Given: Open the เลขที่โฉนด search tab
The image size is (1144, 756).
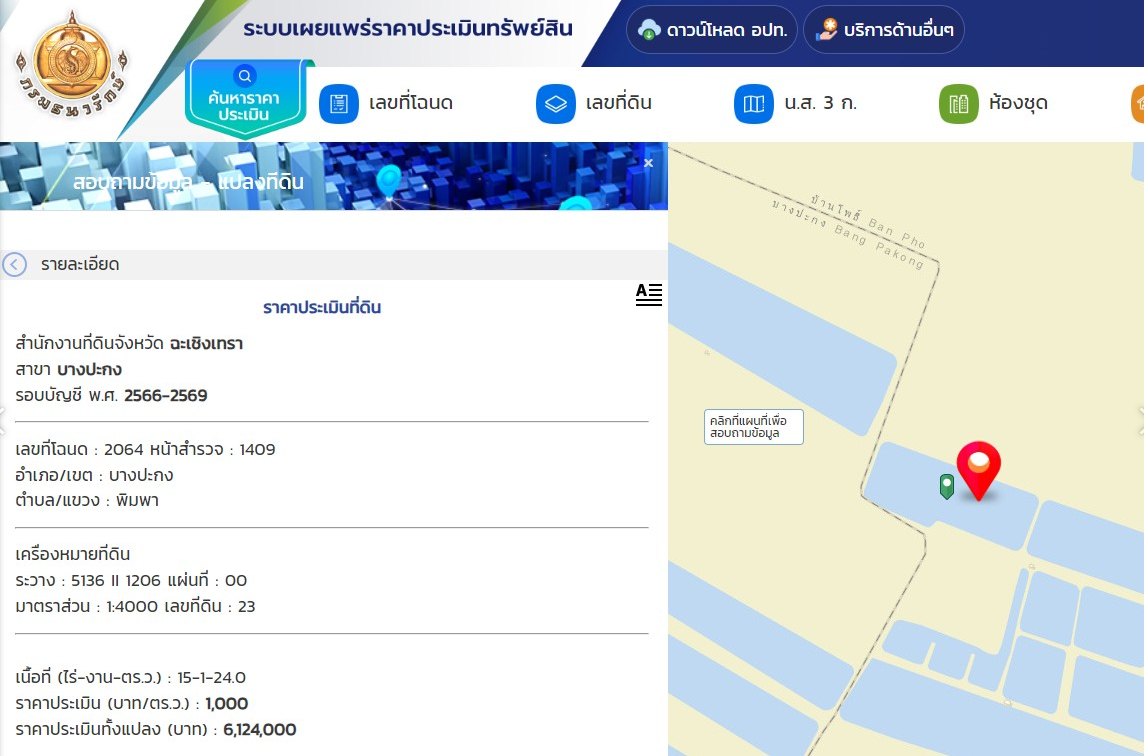Looking at the screenshot, I should pos(387,104).
